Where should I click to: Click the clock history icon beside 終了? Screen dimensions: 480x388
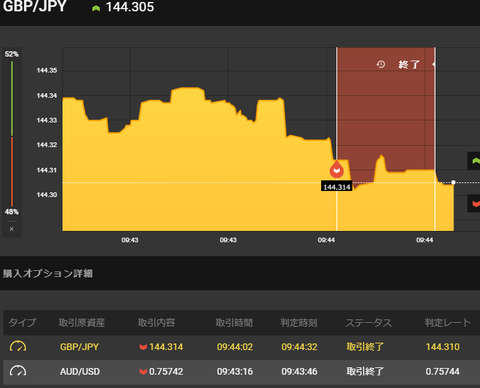click(381, 64)
